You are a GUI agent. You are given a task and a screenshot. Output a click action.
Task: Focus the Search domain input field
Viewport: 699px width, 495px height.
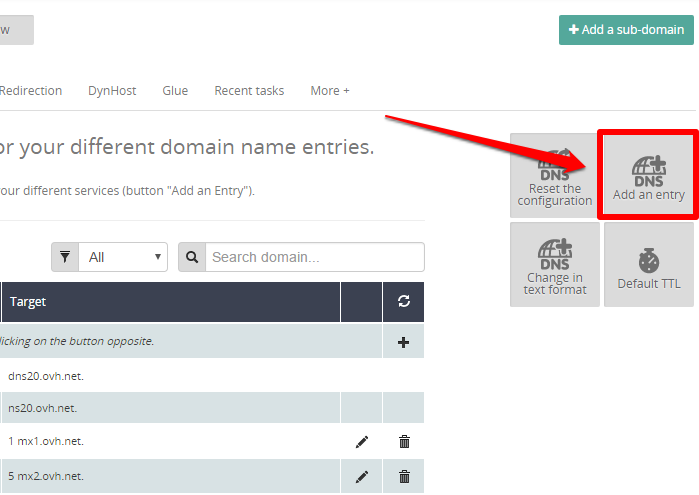click(x=315, y=257)
